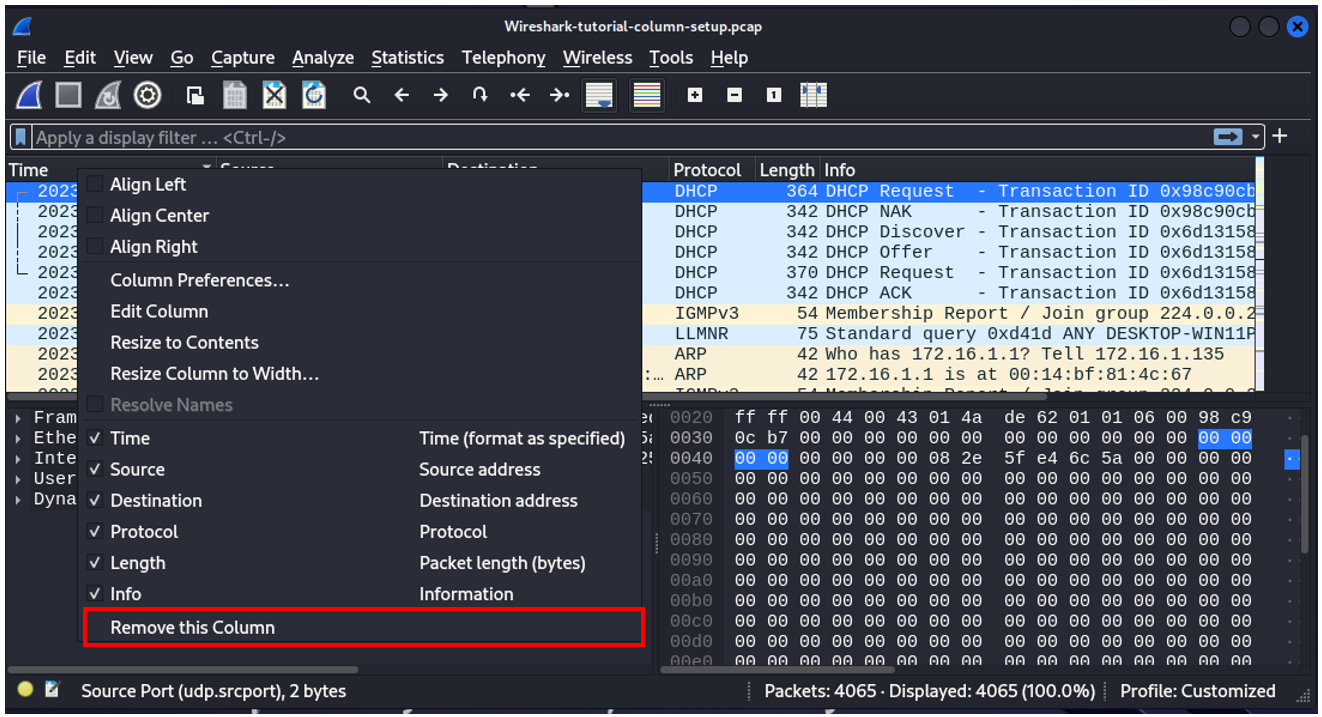
Task: Expand the Internet Protocol tree node
Action: (x=20, y=457)
